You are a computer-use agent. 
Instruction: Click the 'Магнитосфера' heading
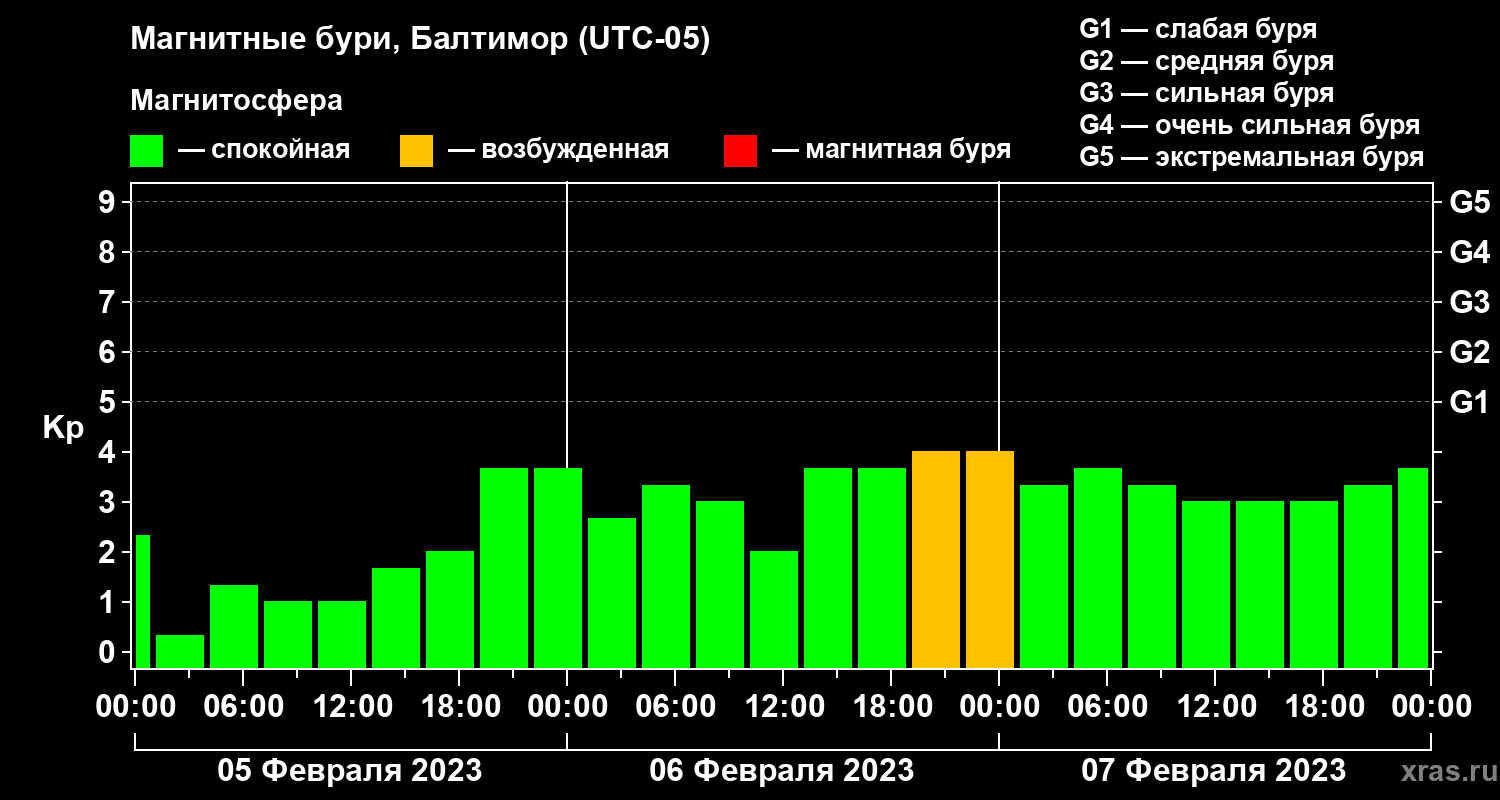pos(236,101)
